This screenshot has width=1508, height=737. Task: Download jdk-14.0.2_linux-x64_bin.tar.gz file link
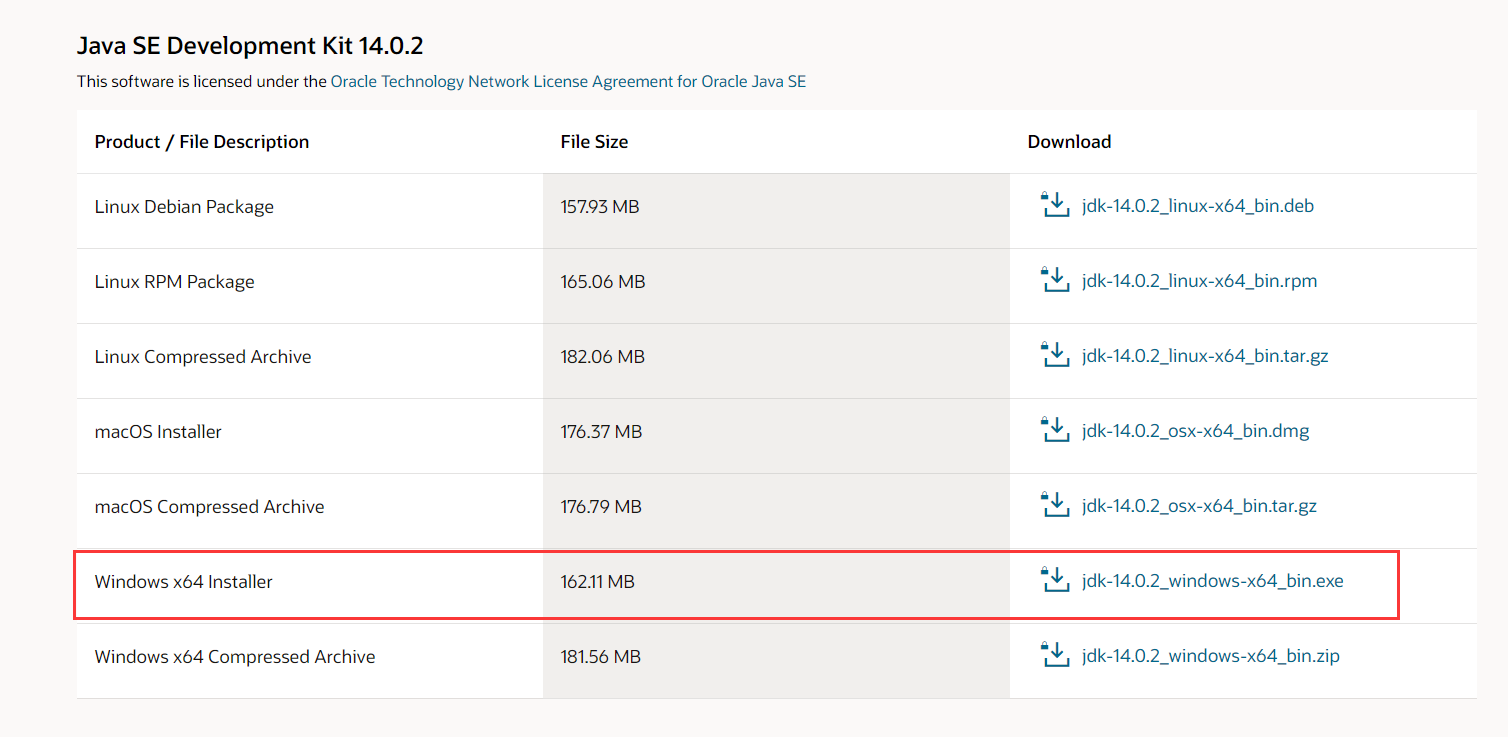pyautogui.click(x=1205, y=357)
